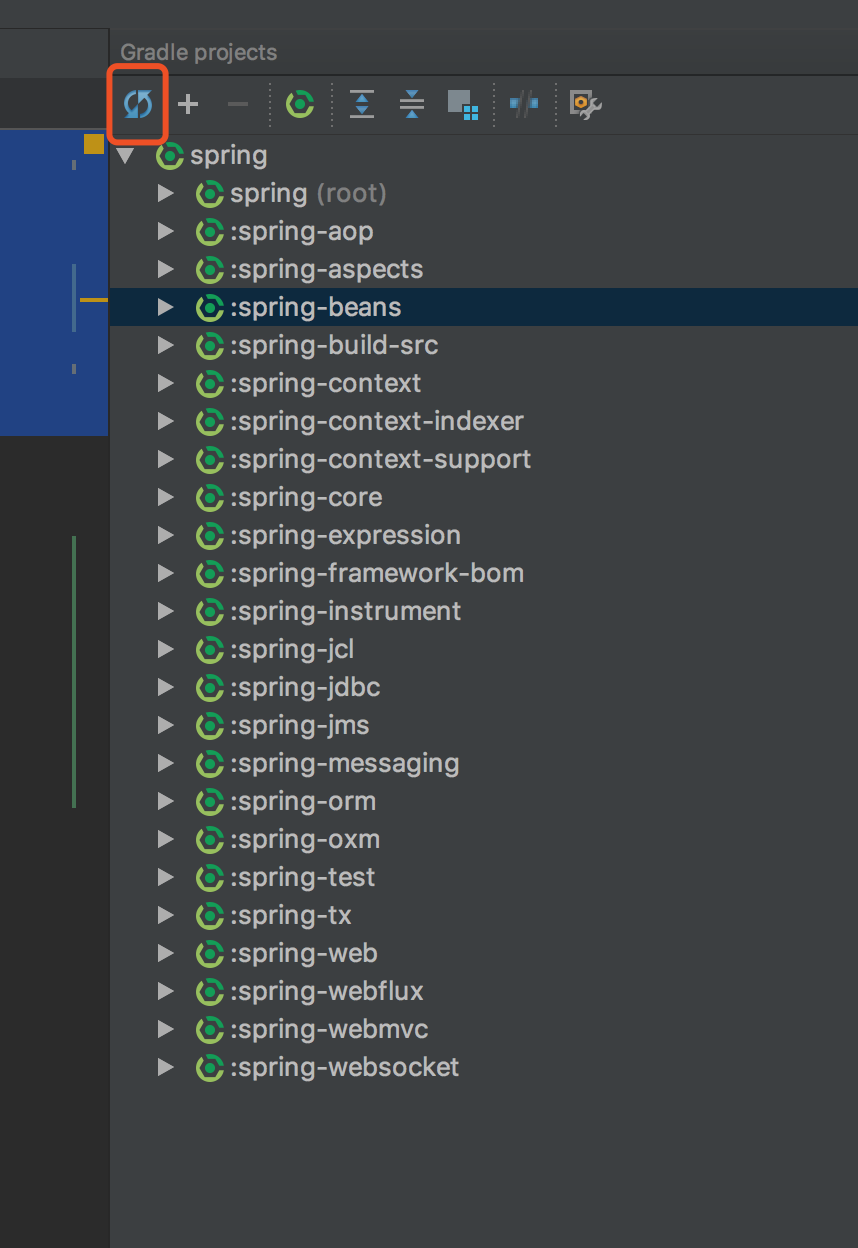Expand the :spring-core module
This screenshot has height=1248, width=858.
coord(166,498)
